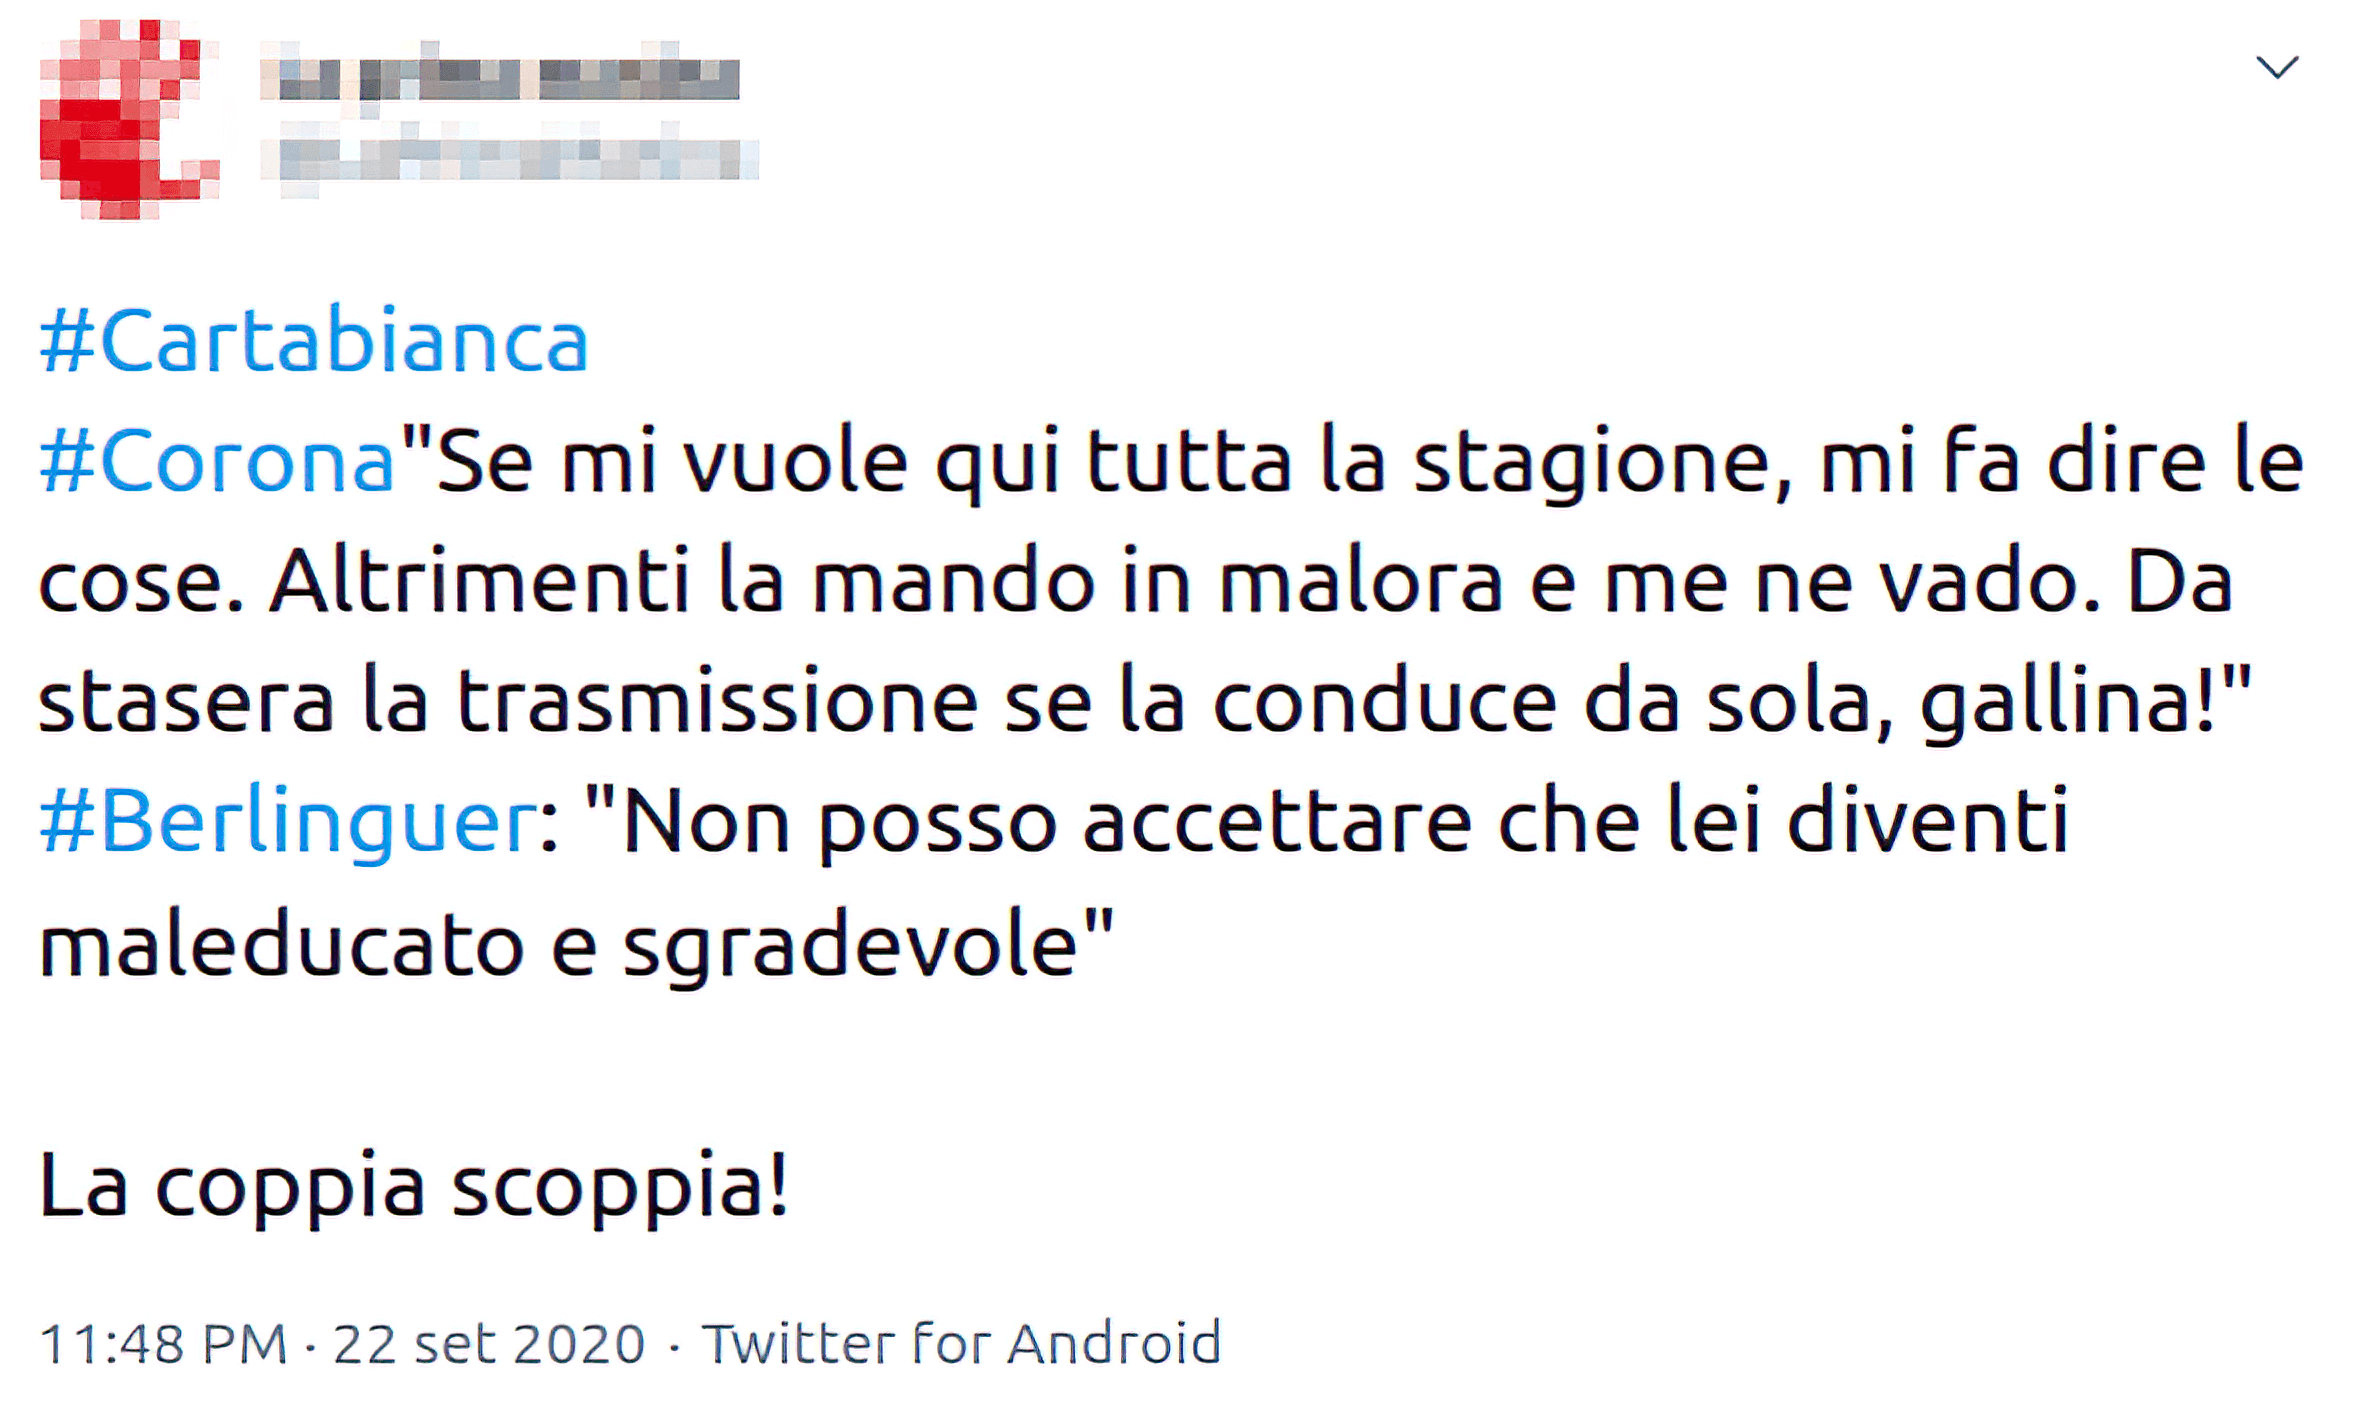
Task: Click the words "che lei diventi"
Action: click(1783, 822)
